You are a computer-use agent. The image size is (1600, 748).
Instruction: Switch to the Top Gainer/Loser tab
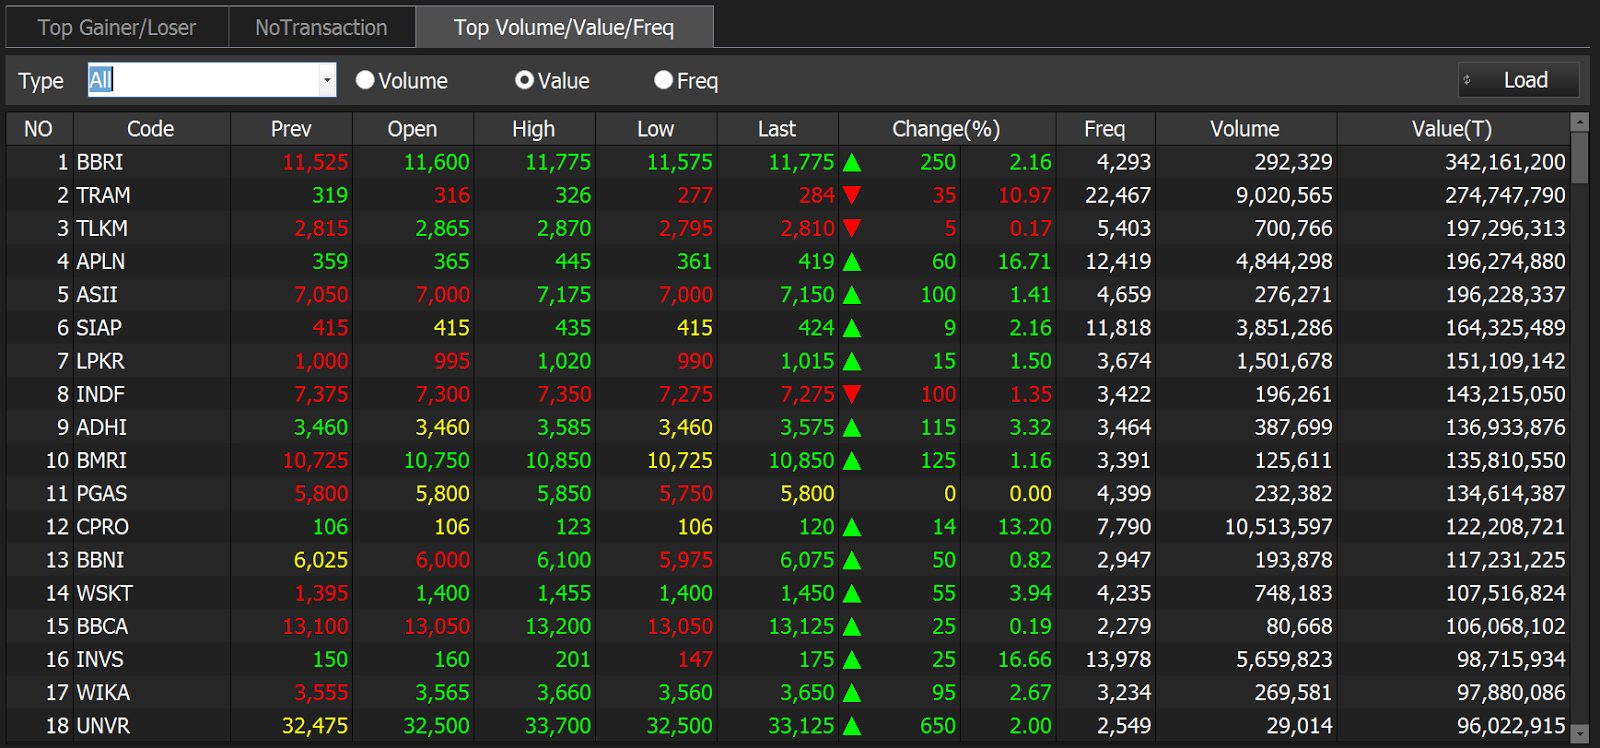[x=117, y=27]
